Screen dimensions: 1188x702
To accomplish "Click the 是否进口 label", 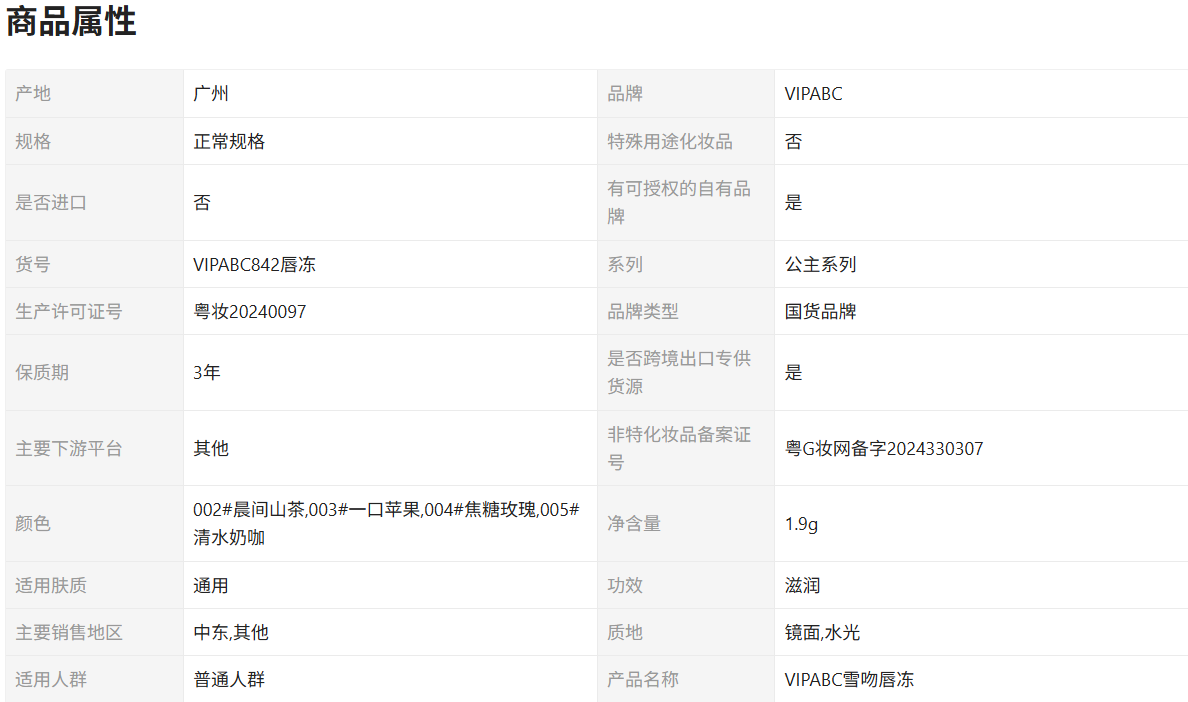I will click(x=51, y=203).
